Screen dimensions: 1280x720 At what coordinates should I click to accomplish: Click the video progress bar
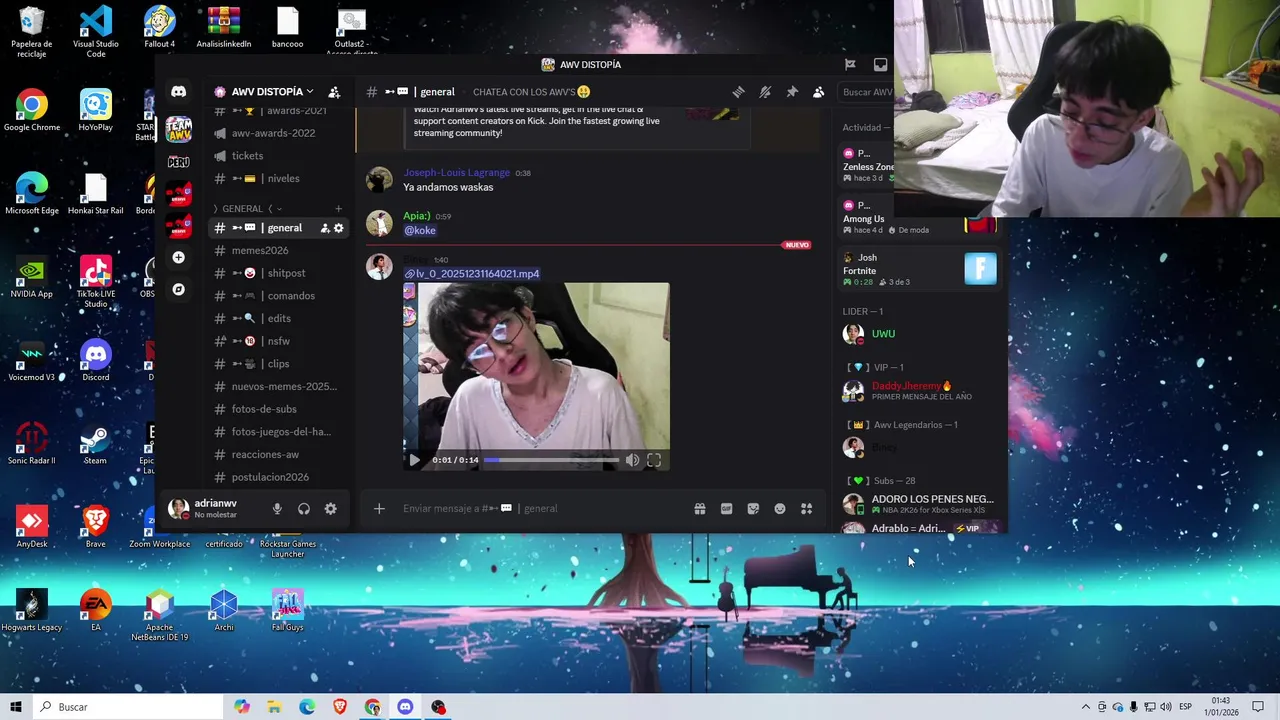coord(552,460)
